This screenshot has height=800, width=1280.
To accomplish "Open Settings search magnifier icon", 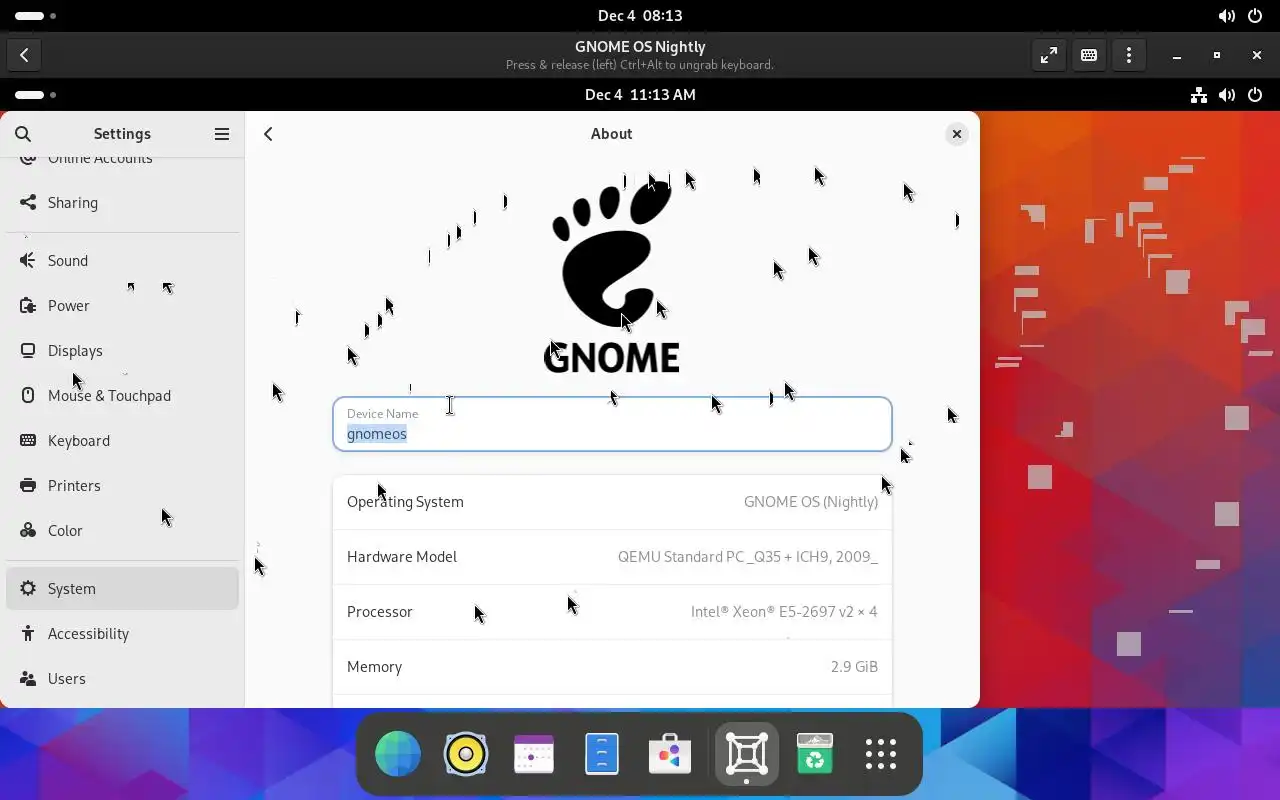I will pos(23,134).
